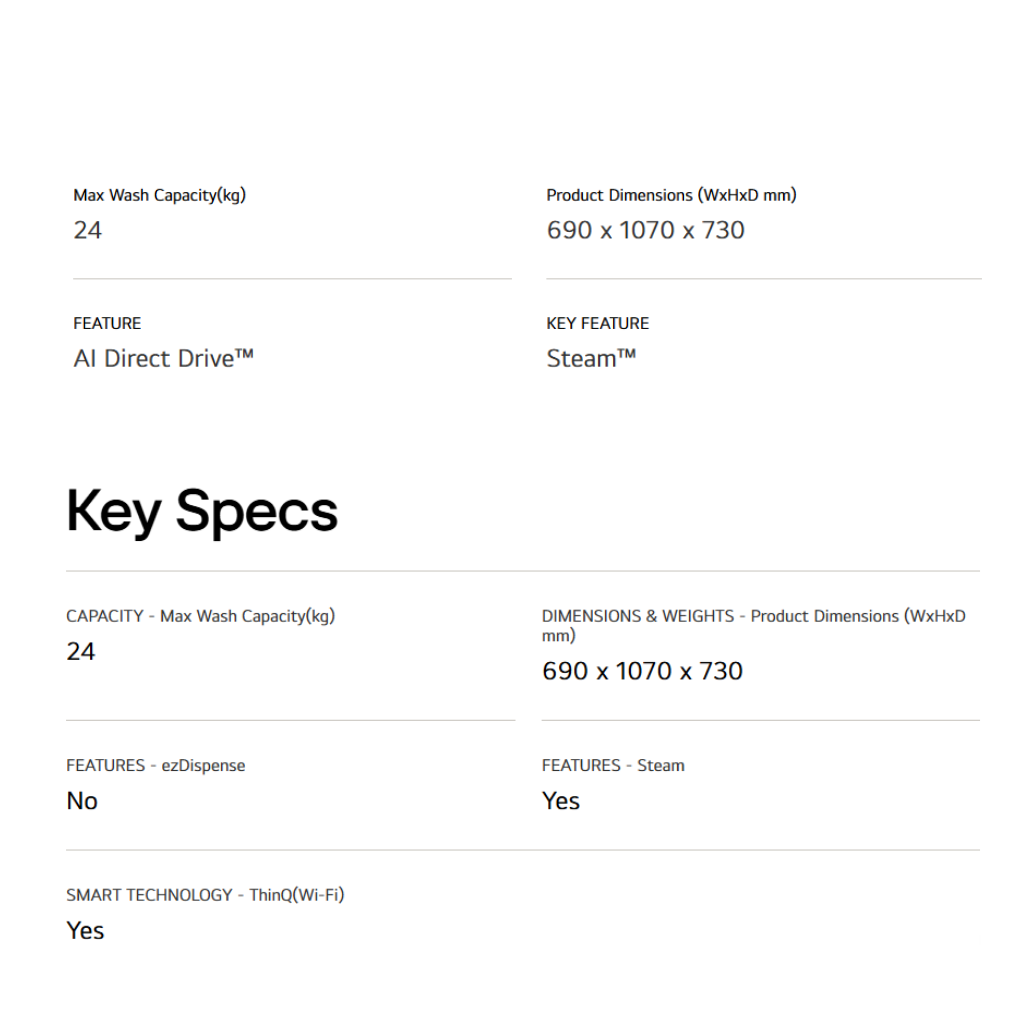1024x1024 pixels.
Task: Select the 690 x 1070 x 730 value under Key Specs
Action: pos(642,670)
